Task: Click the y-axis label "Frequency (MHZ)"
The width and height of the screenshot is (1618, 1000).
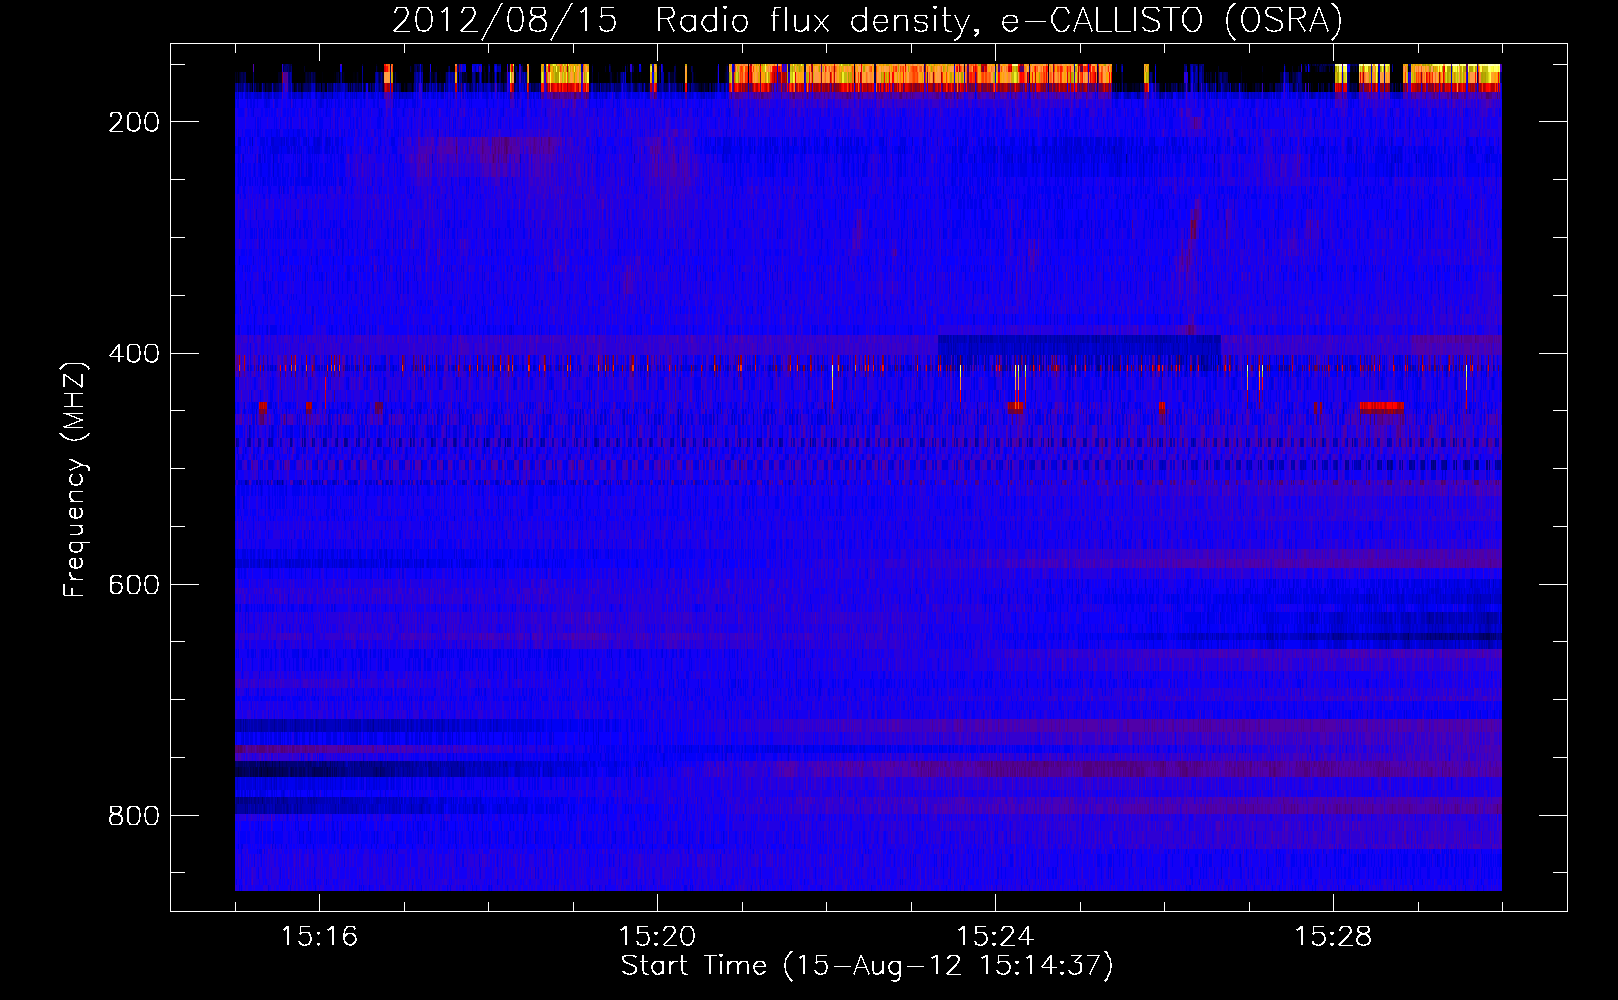Action: [75, 480]
